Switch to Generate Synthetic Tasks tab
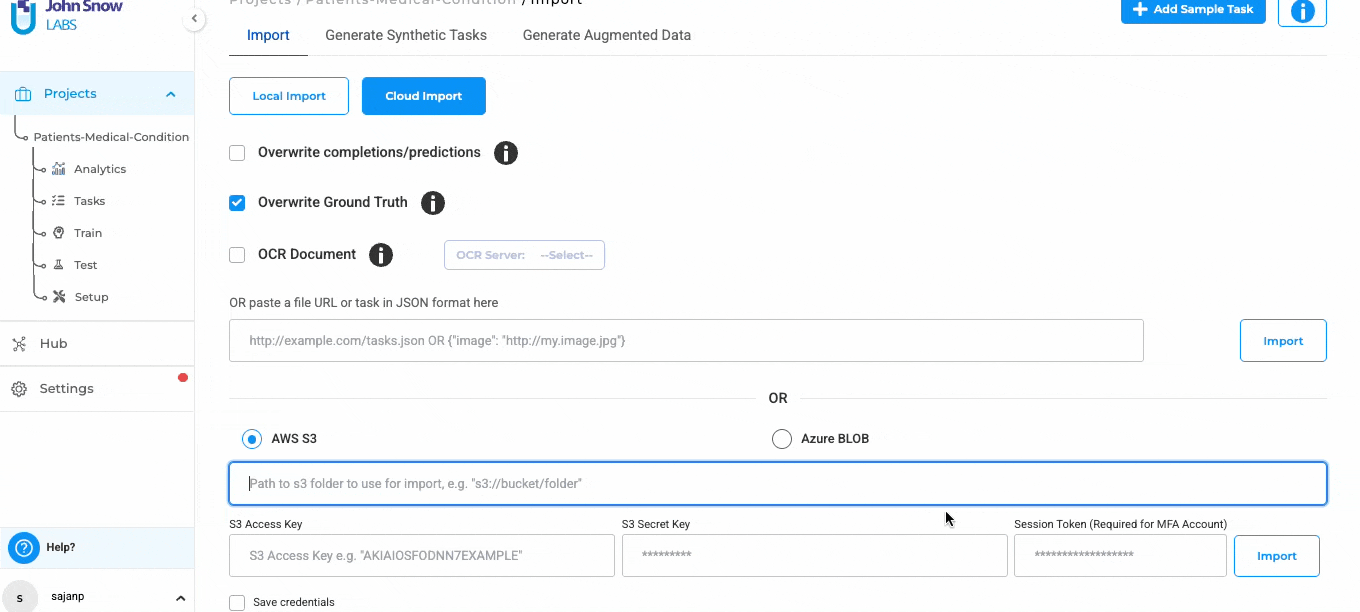The image size is (1360, 612). point(406,35)
